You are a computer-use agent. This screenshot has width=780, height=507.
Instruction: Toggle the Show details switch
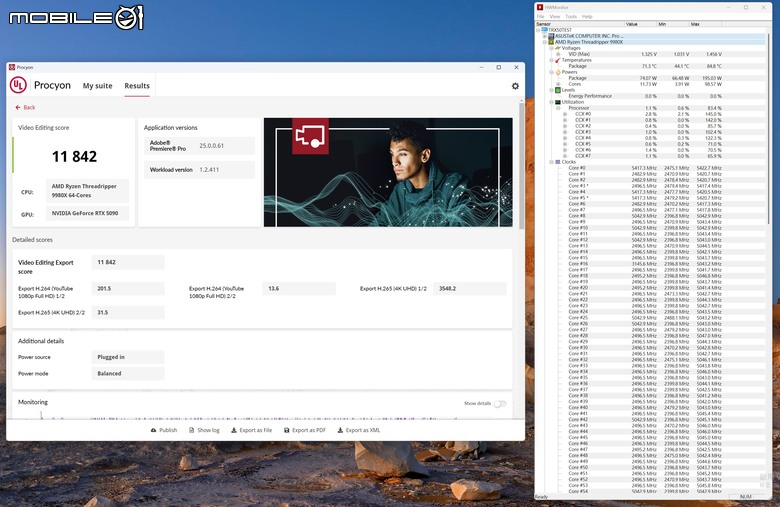(500, 404)
